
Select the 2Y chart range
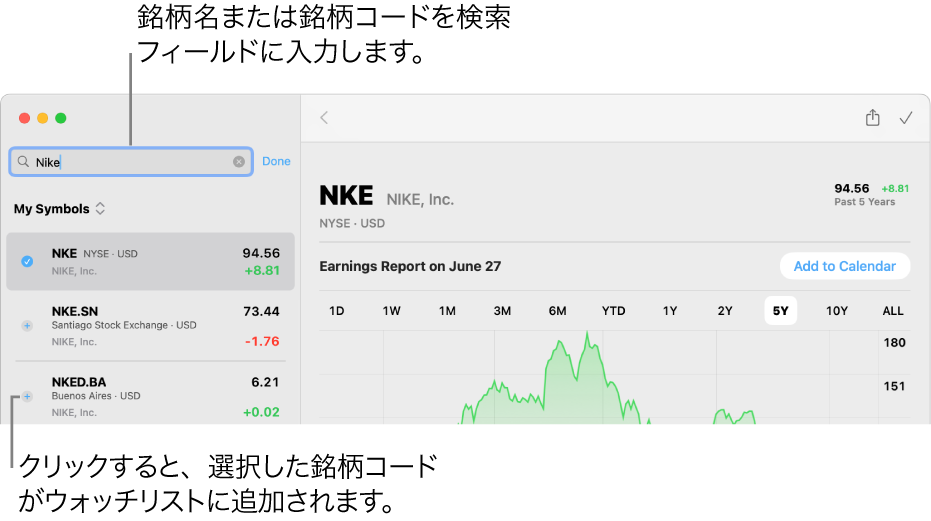pyautogui.click(x=725, y=311)
